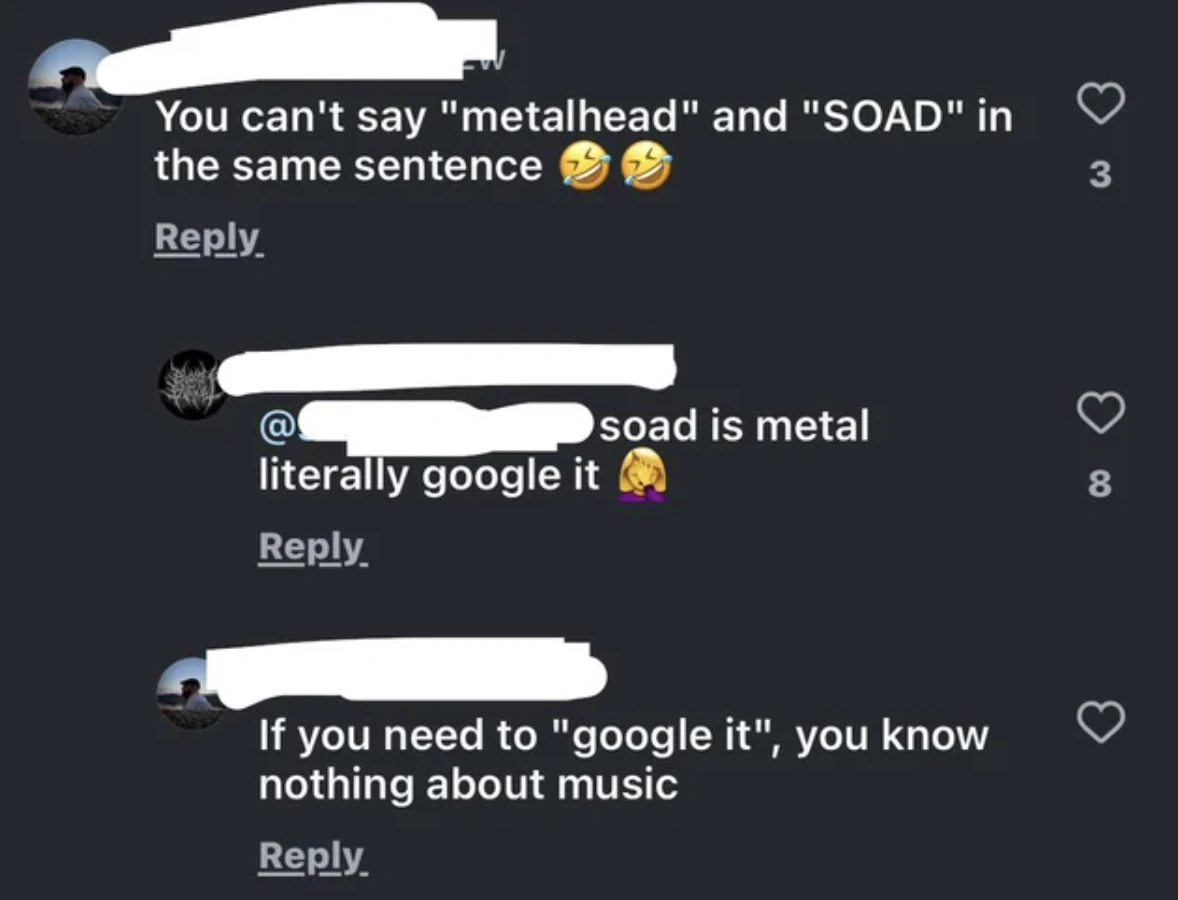Open the dark metal-logo avatar profile
Screen dimensions: 1178x900
192,384
